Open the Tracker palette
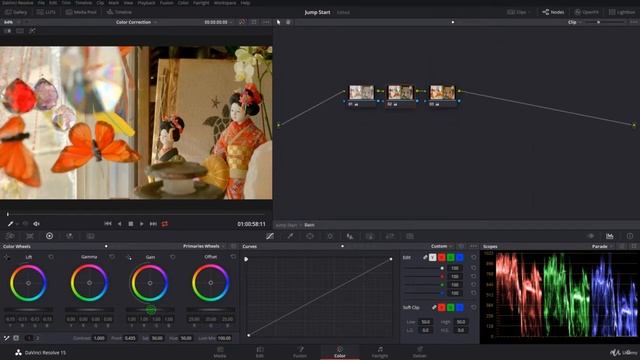 click(330, 236)
